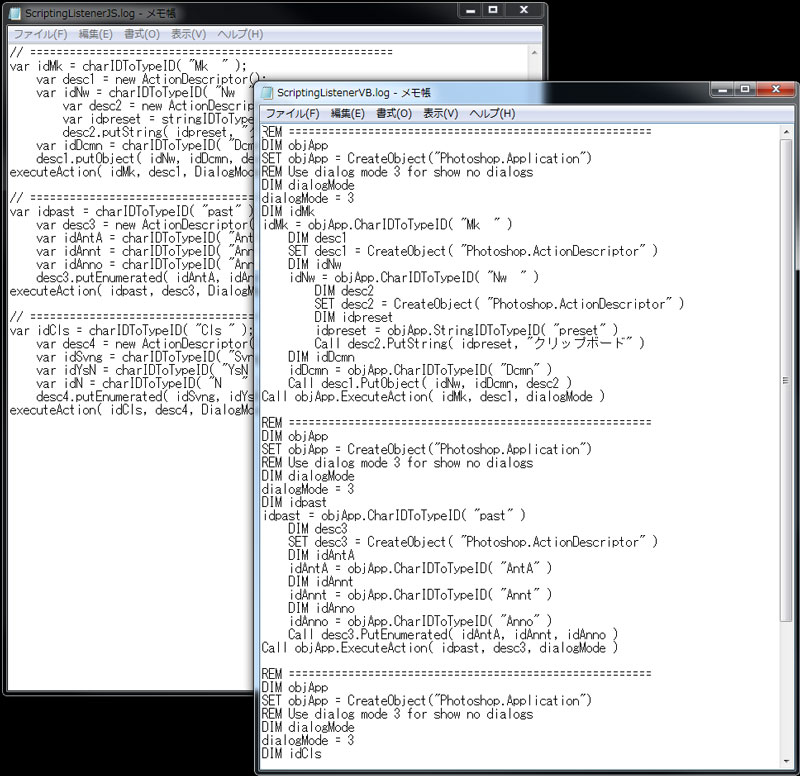800x776 pixels.
Task: Close the ScriptingListenerVB.log window
Action: [x=777, y=90]
